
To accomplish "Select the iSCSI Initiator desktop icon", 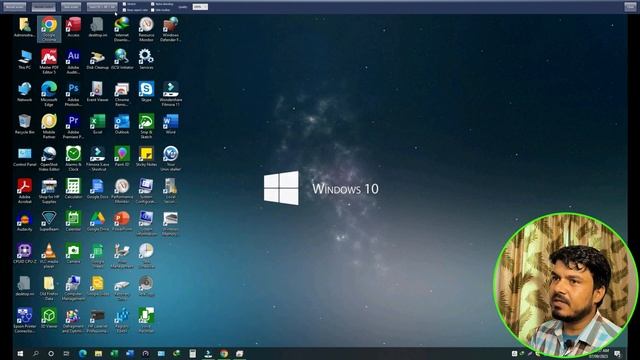I will tap(122, 60).
